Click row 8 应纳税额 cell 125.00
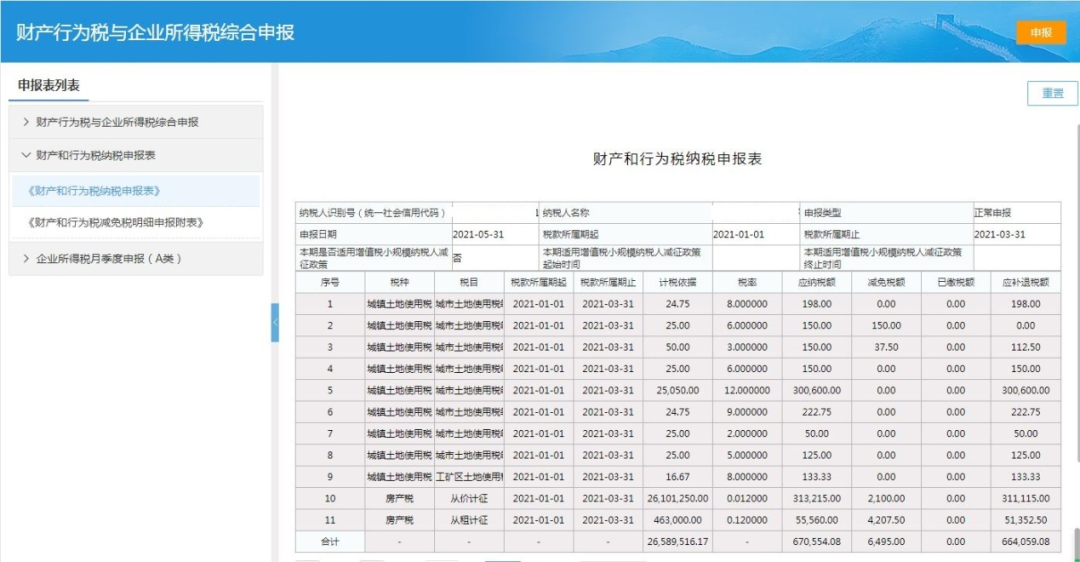The width and height of the screenshot is (1080, 562). pos(817,455)
